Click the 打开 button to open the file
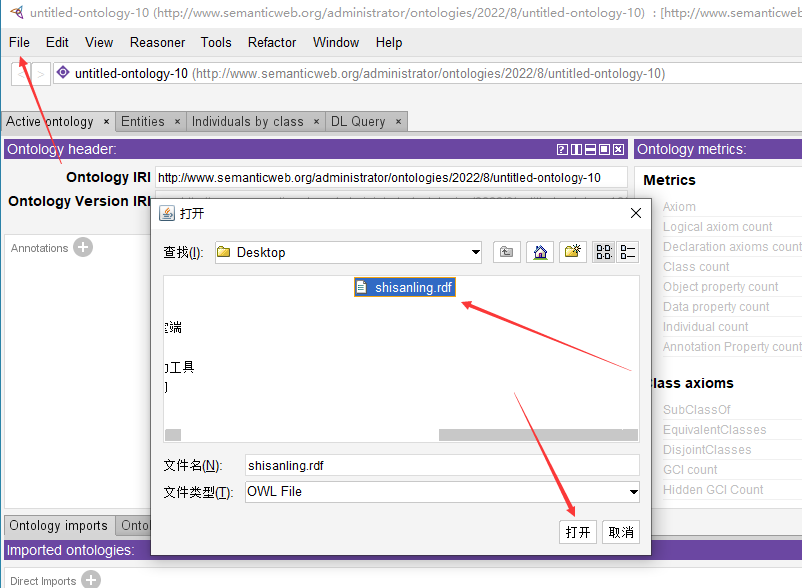This screenshot has height=588, width=802. point(578,532)
